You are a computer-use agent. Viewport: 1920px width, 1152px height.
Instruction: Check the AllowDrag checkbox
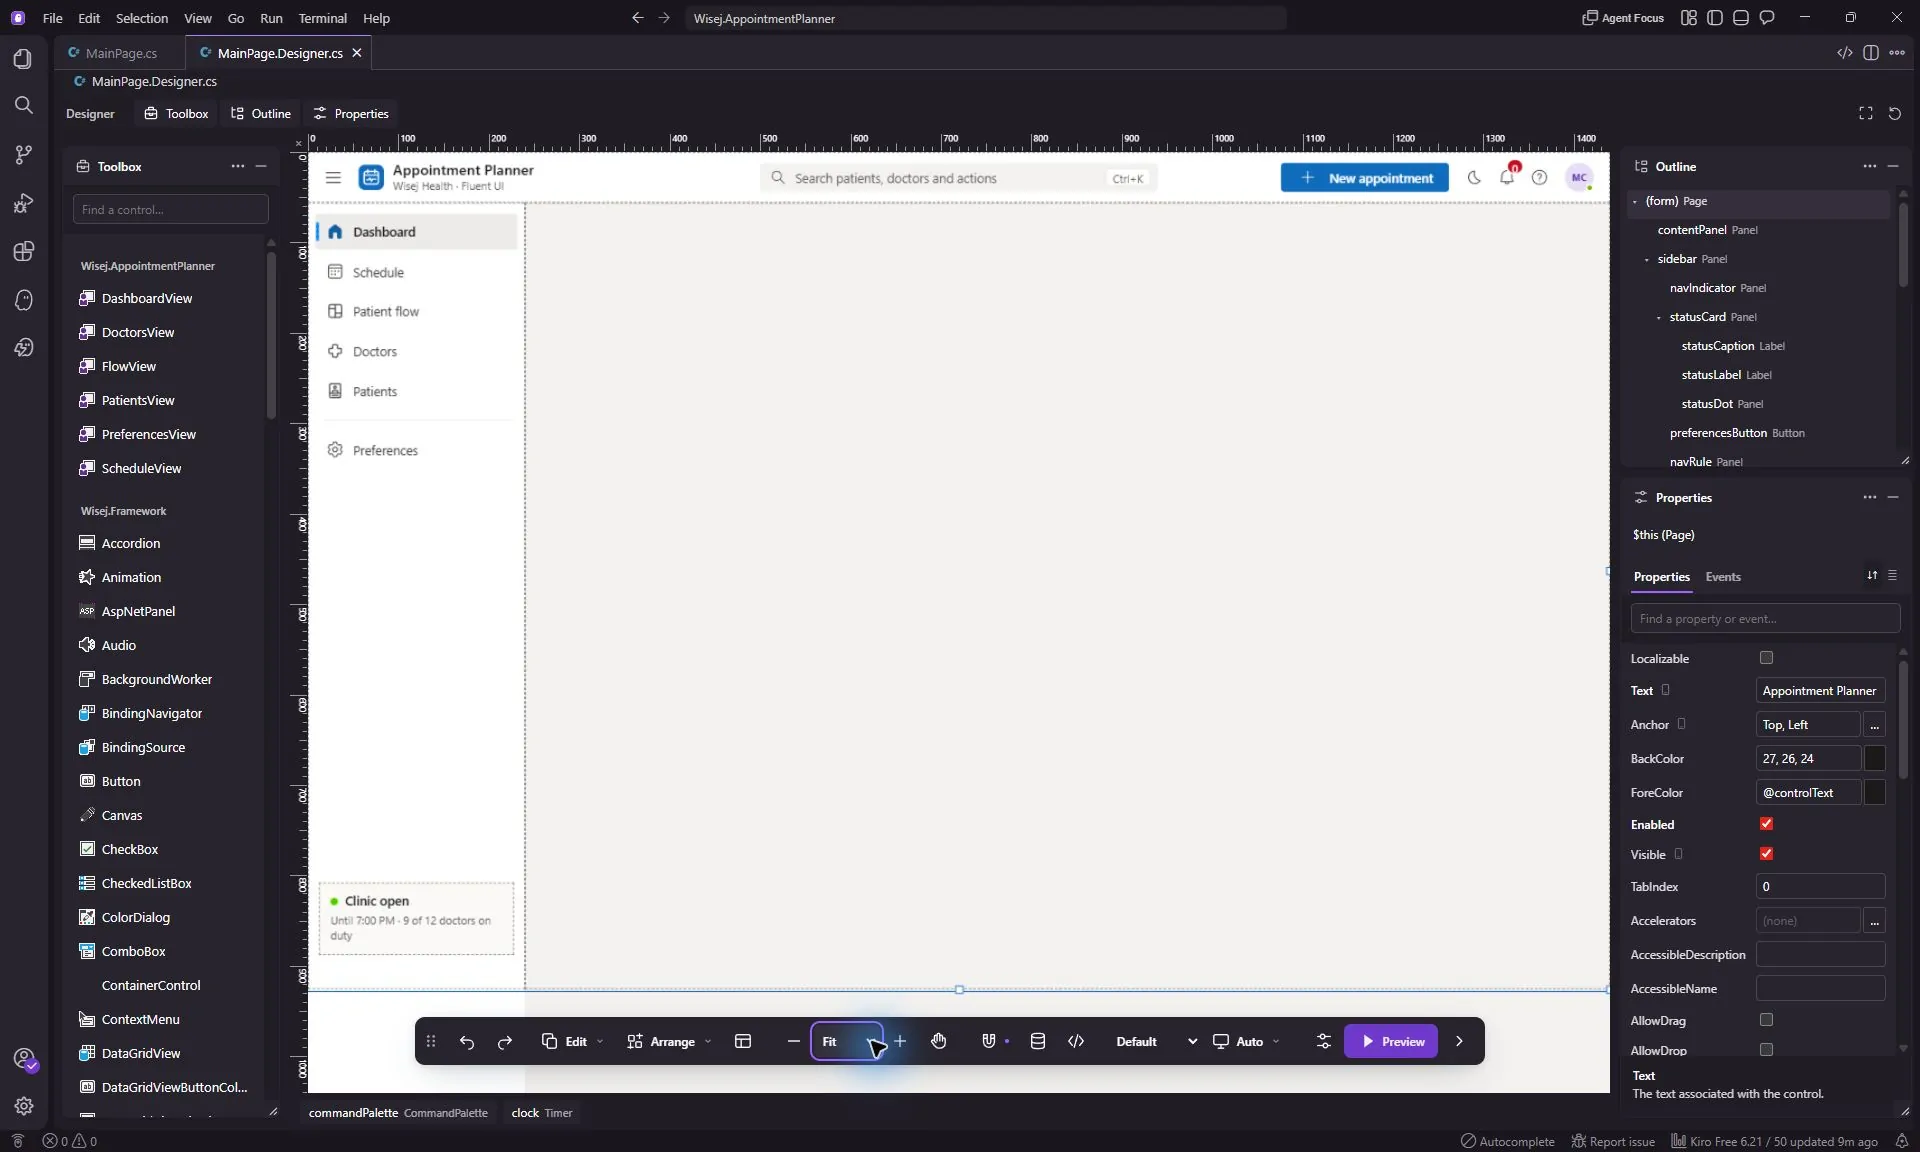(x=1766, y=1019)
